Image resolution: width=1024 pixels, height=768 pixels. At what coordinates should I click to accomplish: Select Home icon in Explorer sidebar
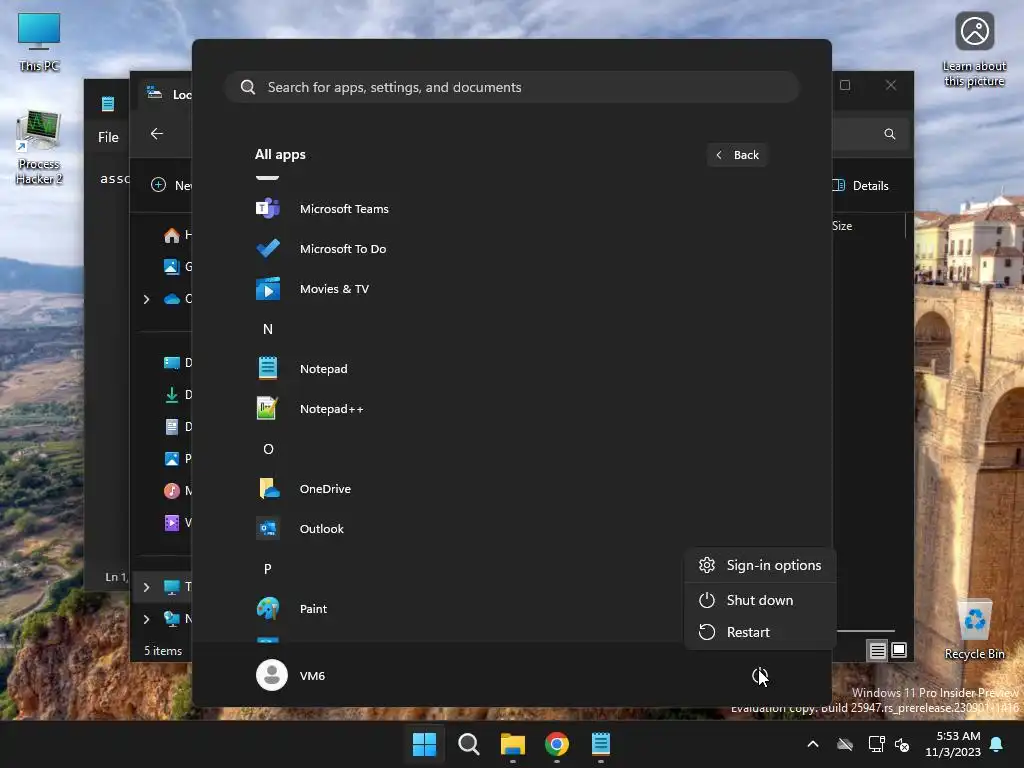click(172, 235)
